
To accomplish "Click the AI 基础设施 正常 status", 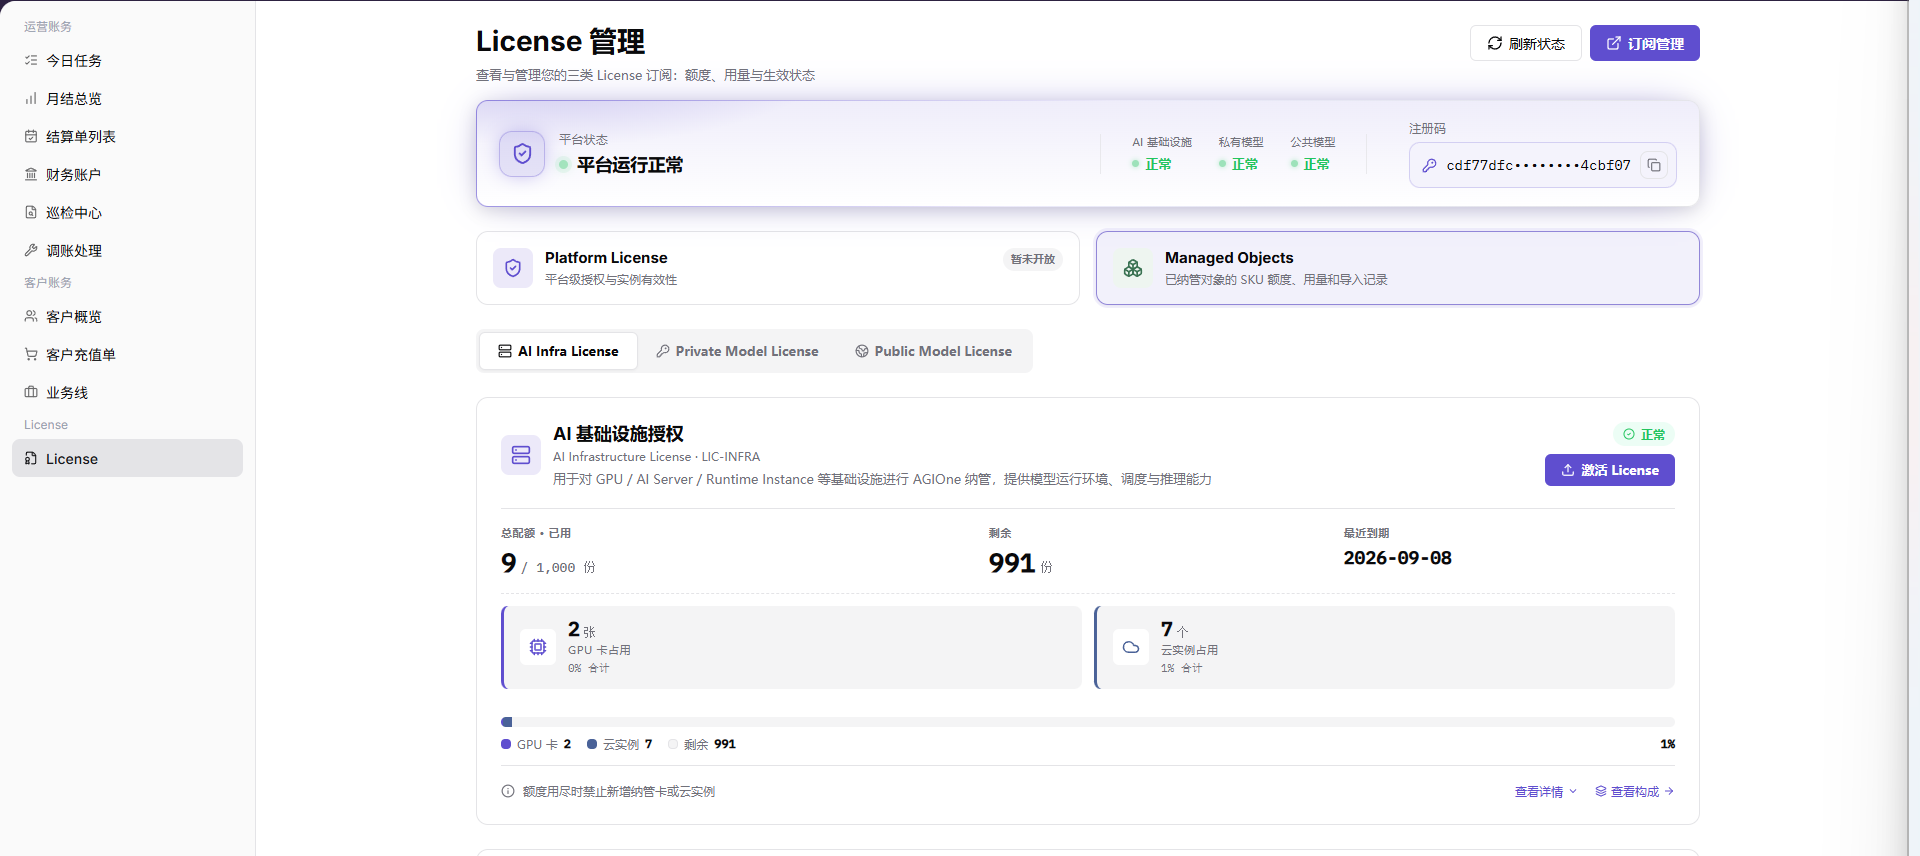I will [1152, 164].
